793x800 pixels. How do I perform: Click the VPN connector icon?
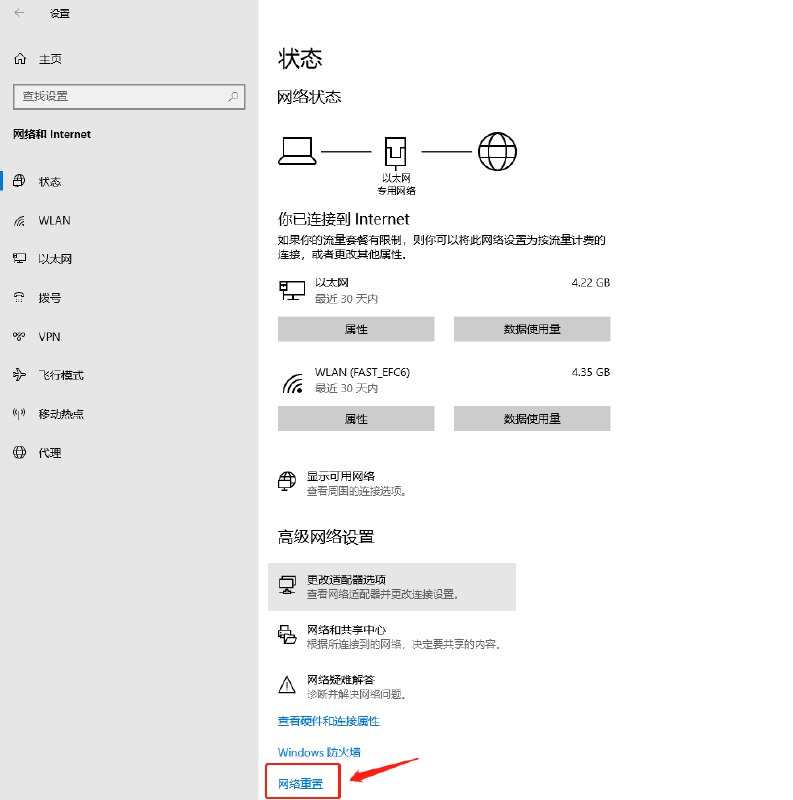coord(19,336)
